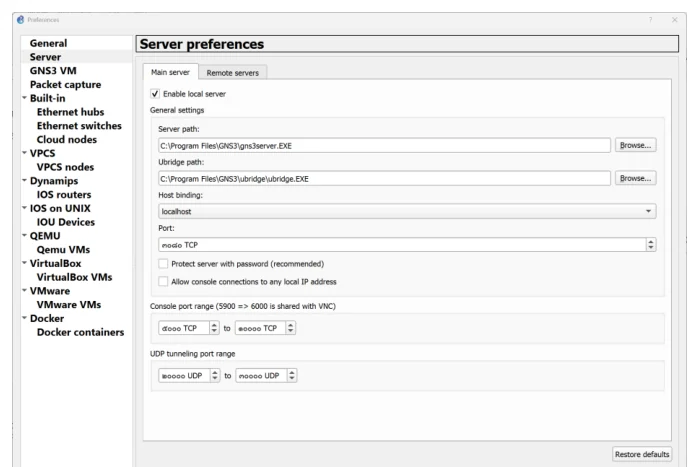Collapse the IOS on UNIX group
The image size is (699, 467).
pyautogui.click(x=25, y=208)
